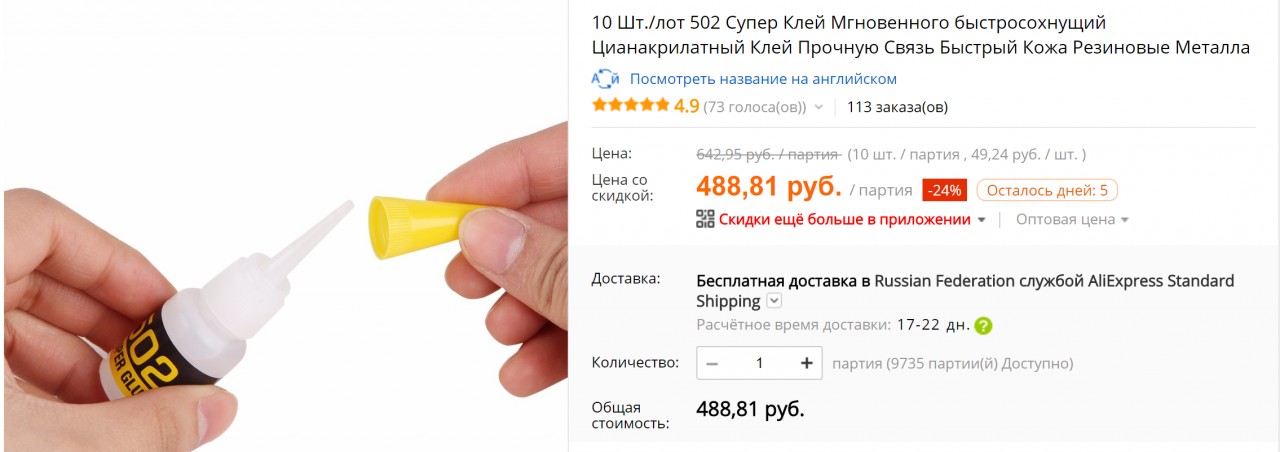
Task: Click the QR code icon for app discounts
Action: click(705, 219)
